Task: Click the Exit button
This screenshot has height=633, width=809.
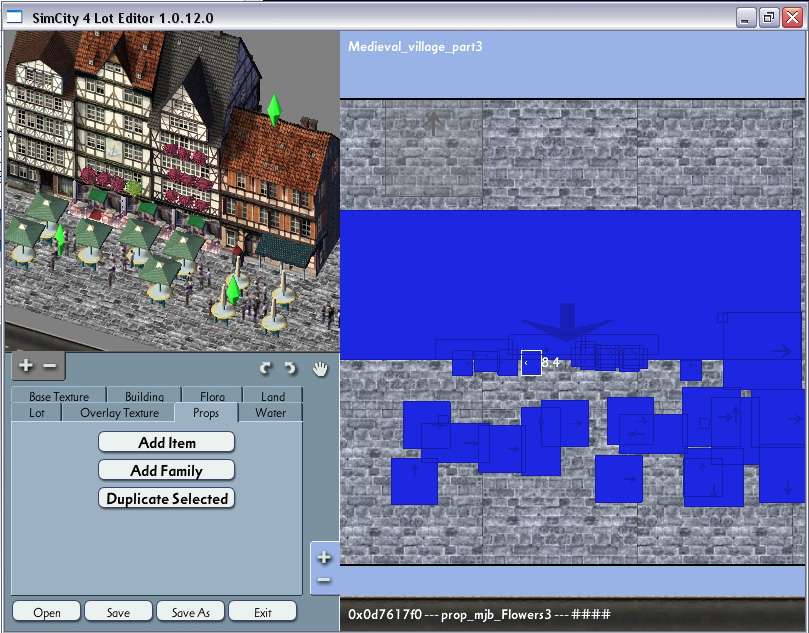Action: click(x=262, y=612)
